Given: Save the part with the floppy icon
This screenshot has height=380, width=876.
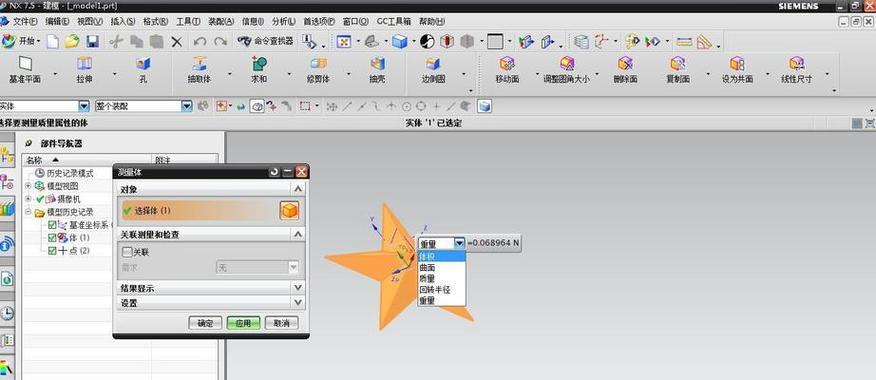Looking at the screenshot, I should [93, 41].
